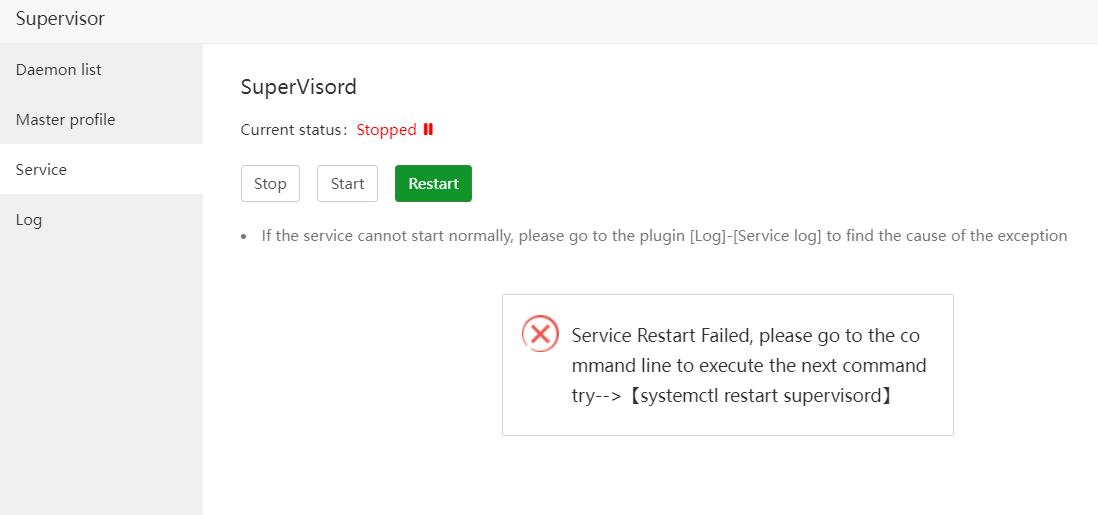Click the red pause icon beside Stopped

428,129
